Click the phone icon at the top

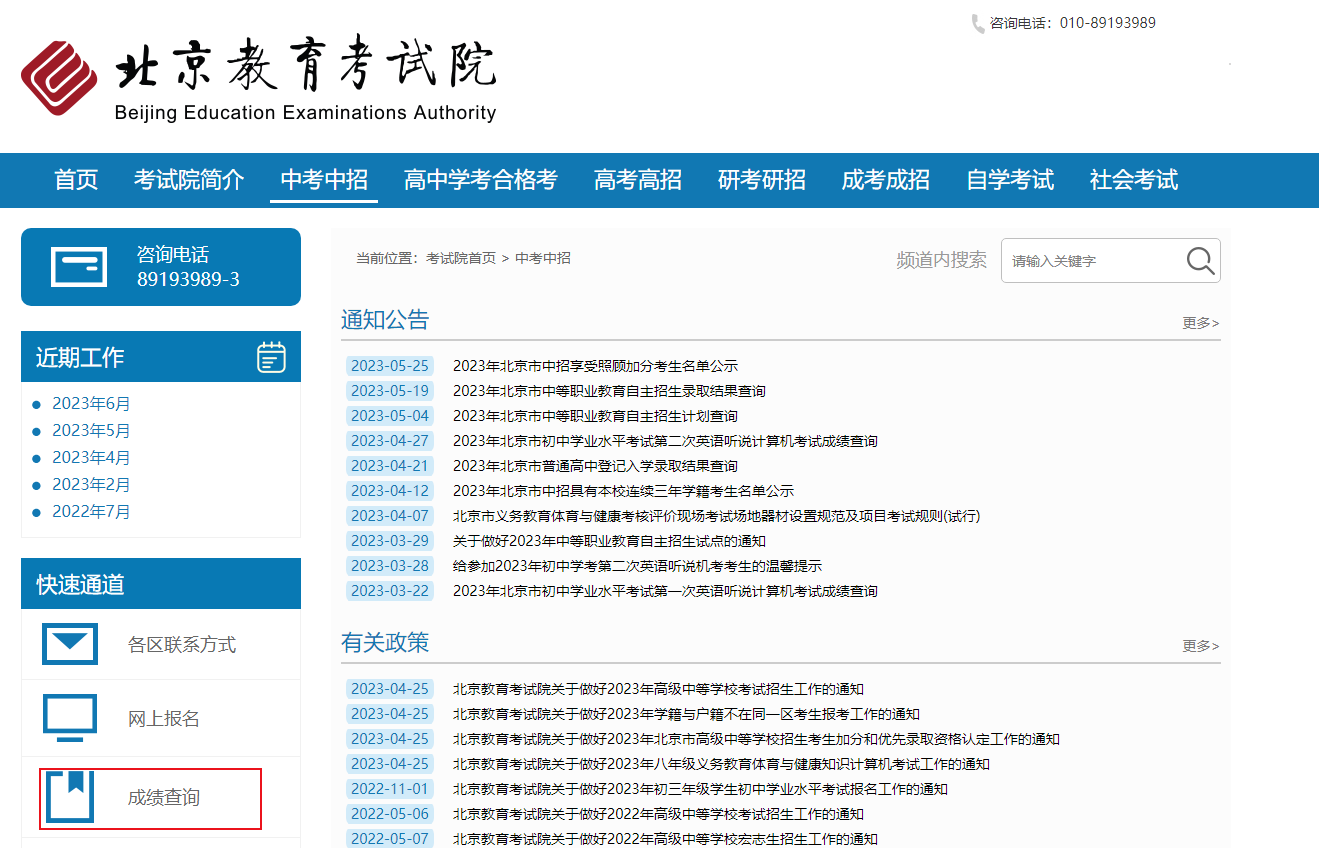977,23
